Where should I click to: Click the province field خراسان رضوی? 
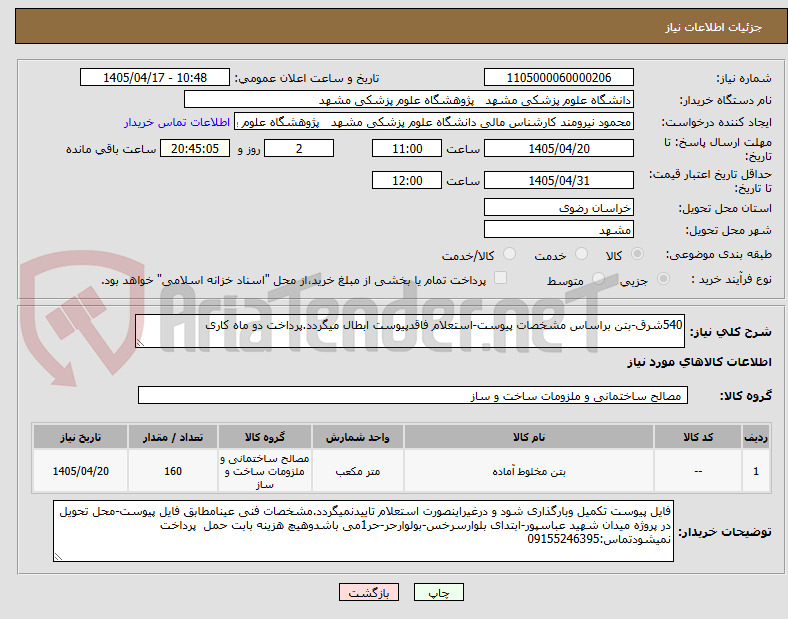(x=559, y=208)
